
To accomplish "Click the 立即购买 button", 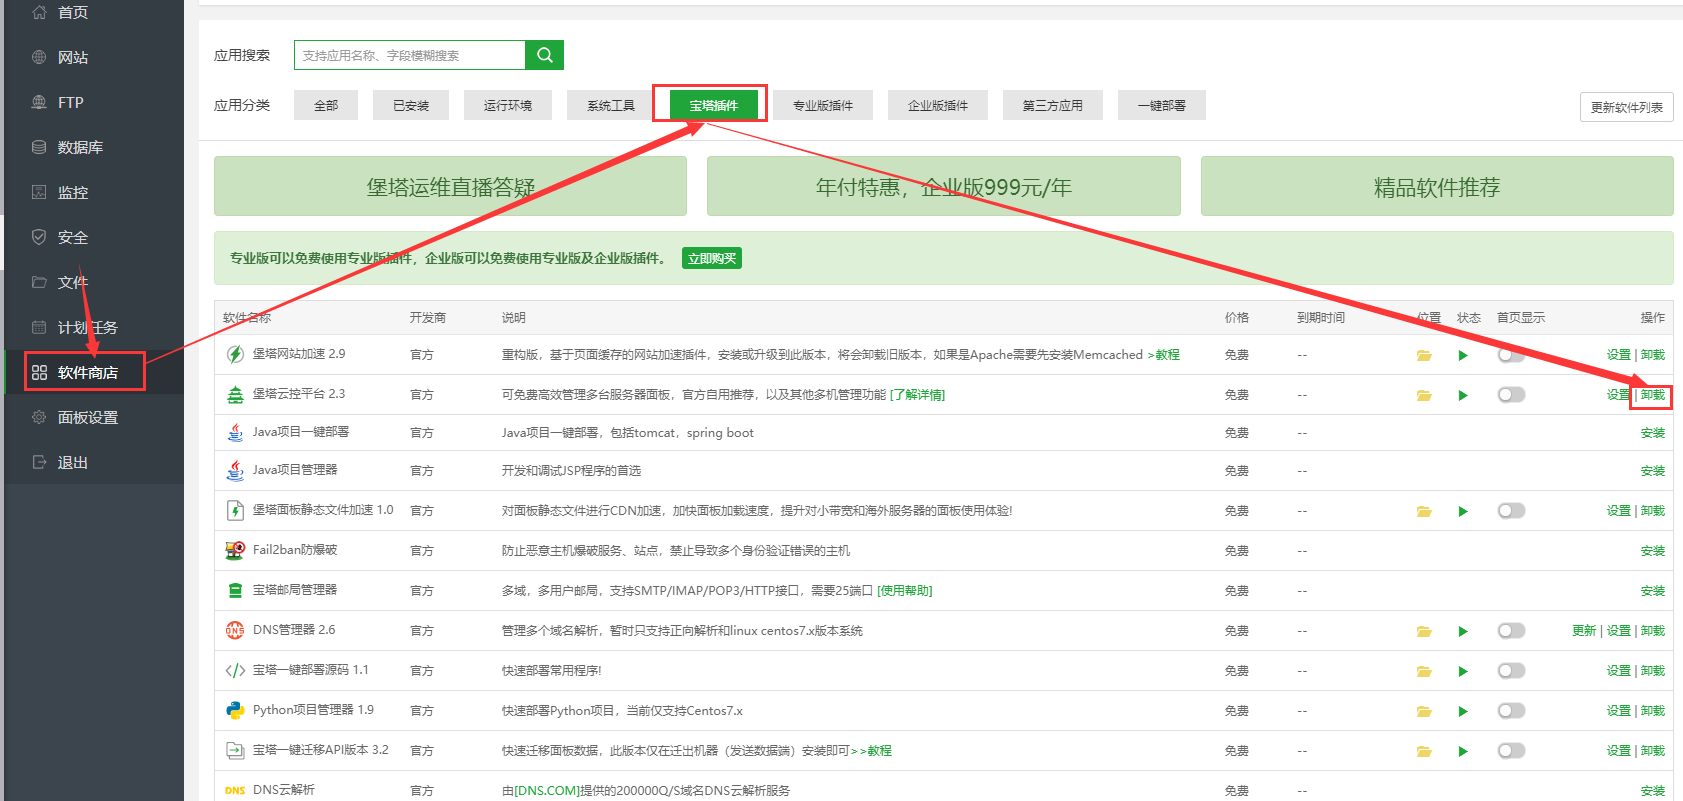I will tap(712, 258).
